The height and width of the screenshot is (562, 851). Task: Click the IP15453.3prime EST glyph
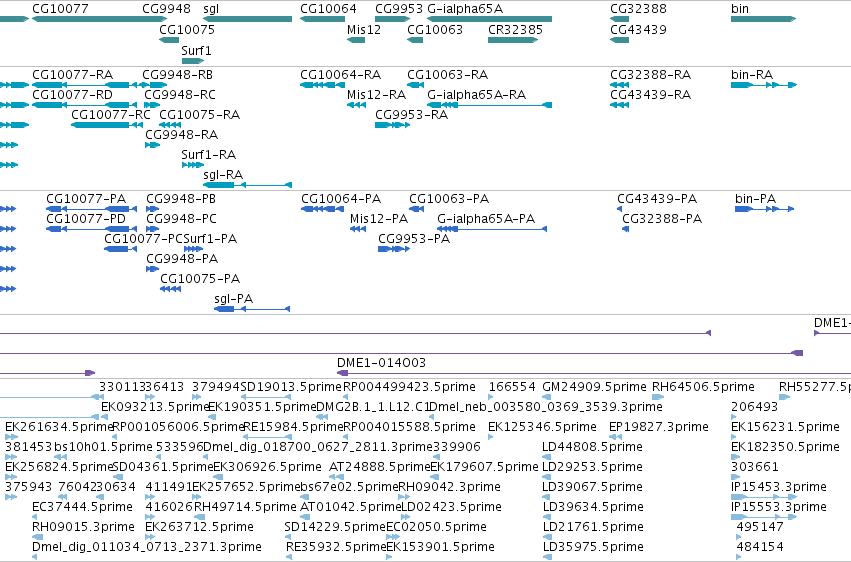click(764, 497)
